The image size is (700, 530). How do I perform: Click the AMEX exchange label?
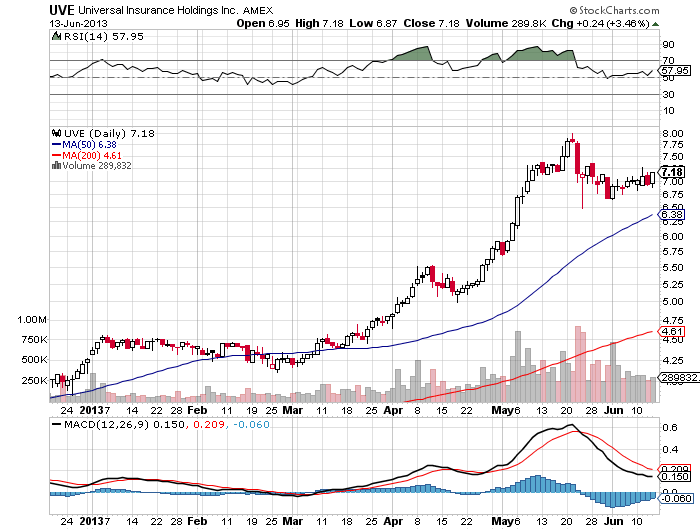(x=258, y=10)
